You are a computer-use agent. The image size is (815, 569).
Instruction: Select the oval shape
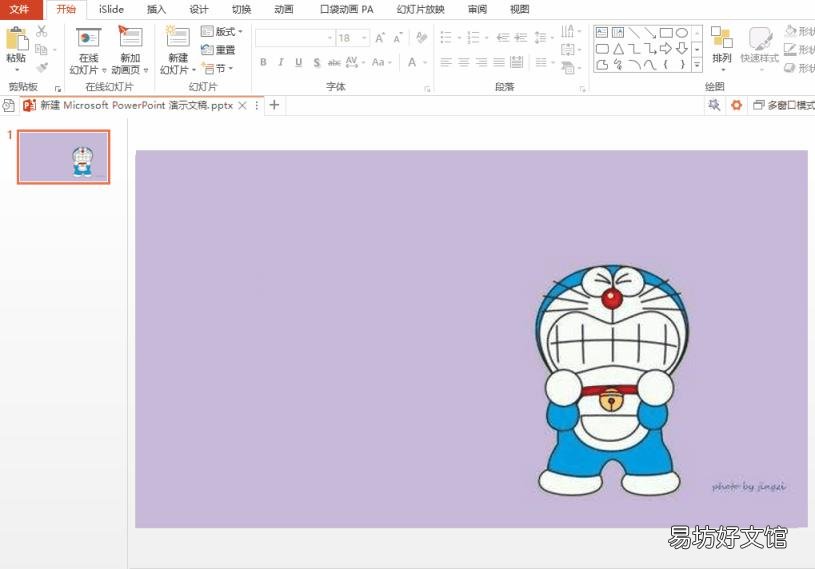click(682, 33)
